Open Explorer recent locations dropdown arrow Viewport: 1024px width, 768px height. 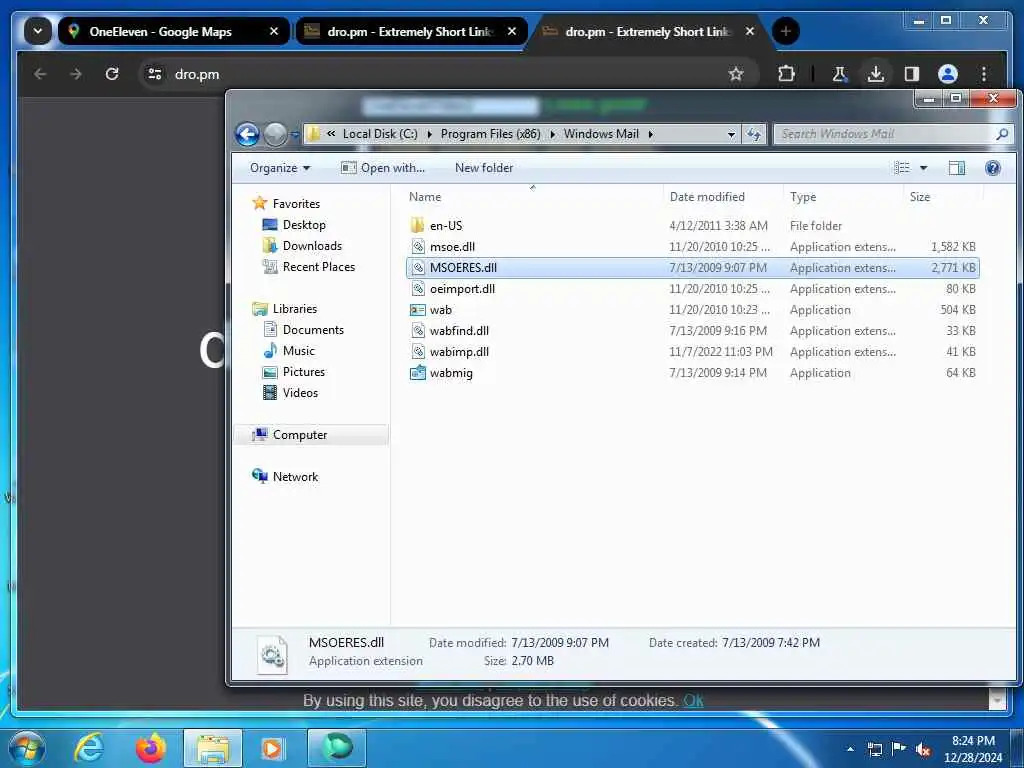[295, 135]
